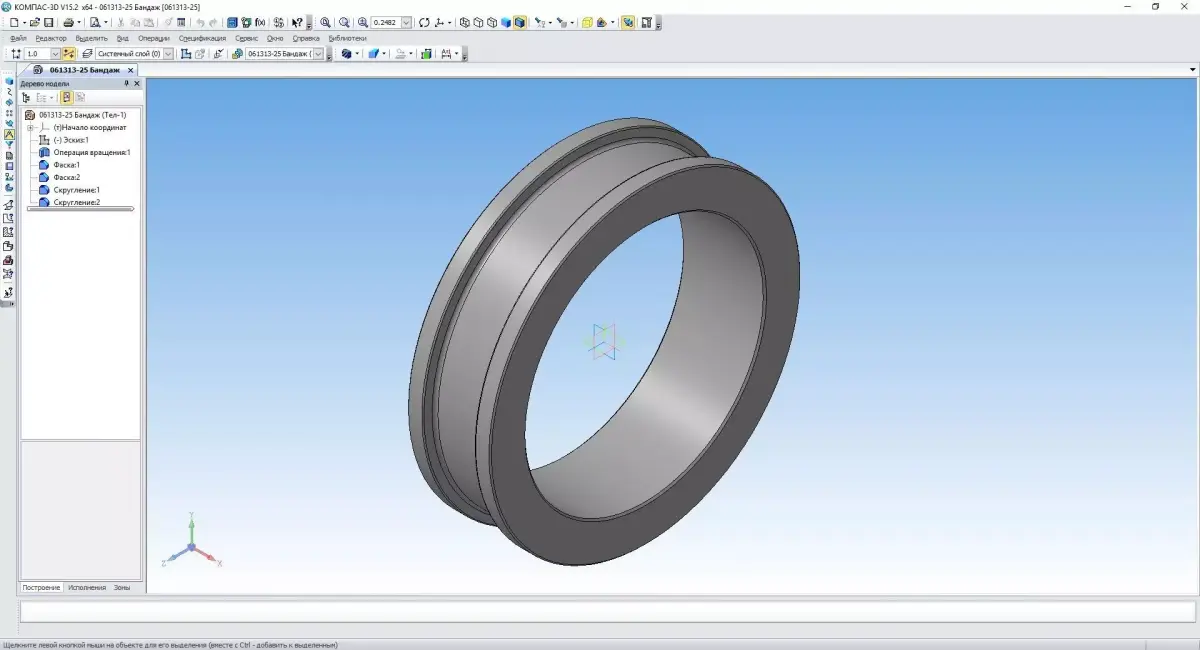The width and height of the screenshot is (1200, 650).
Task: Open the New document dropdown arrow
Action: [x=23, y=22]
